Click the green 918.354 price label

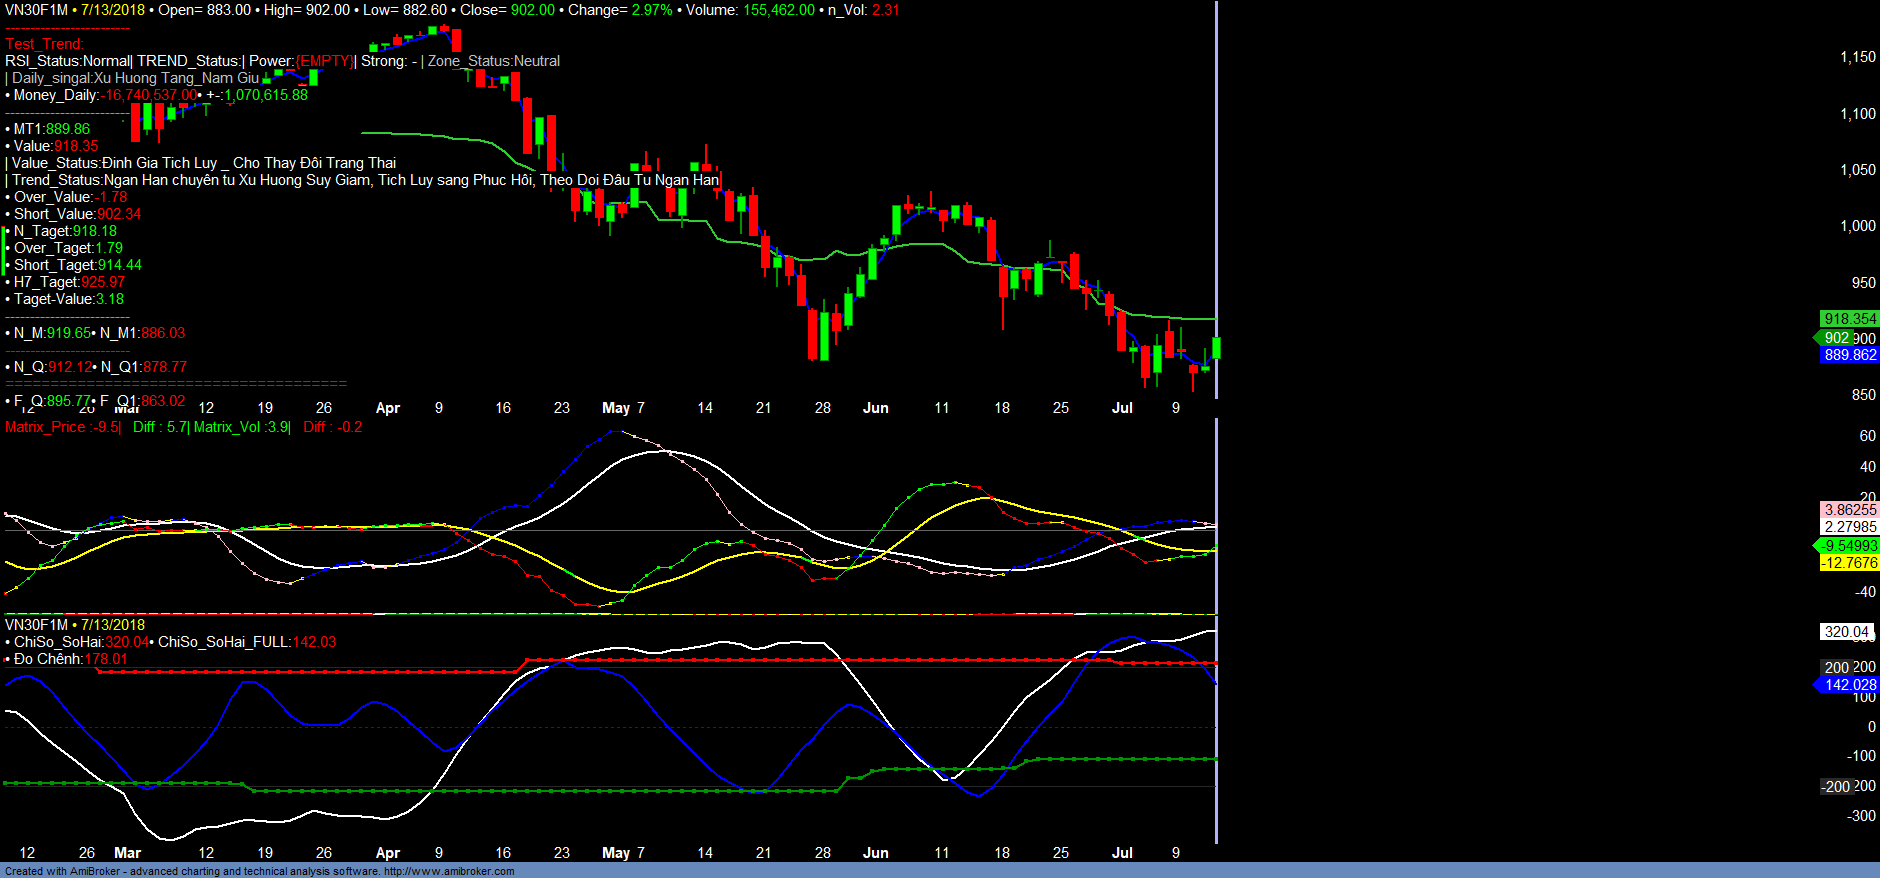[x=1849, y=319]
